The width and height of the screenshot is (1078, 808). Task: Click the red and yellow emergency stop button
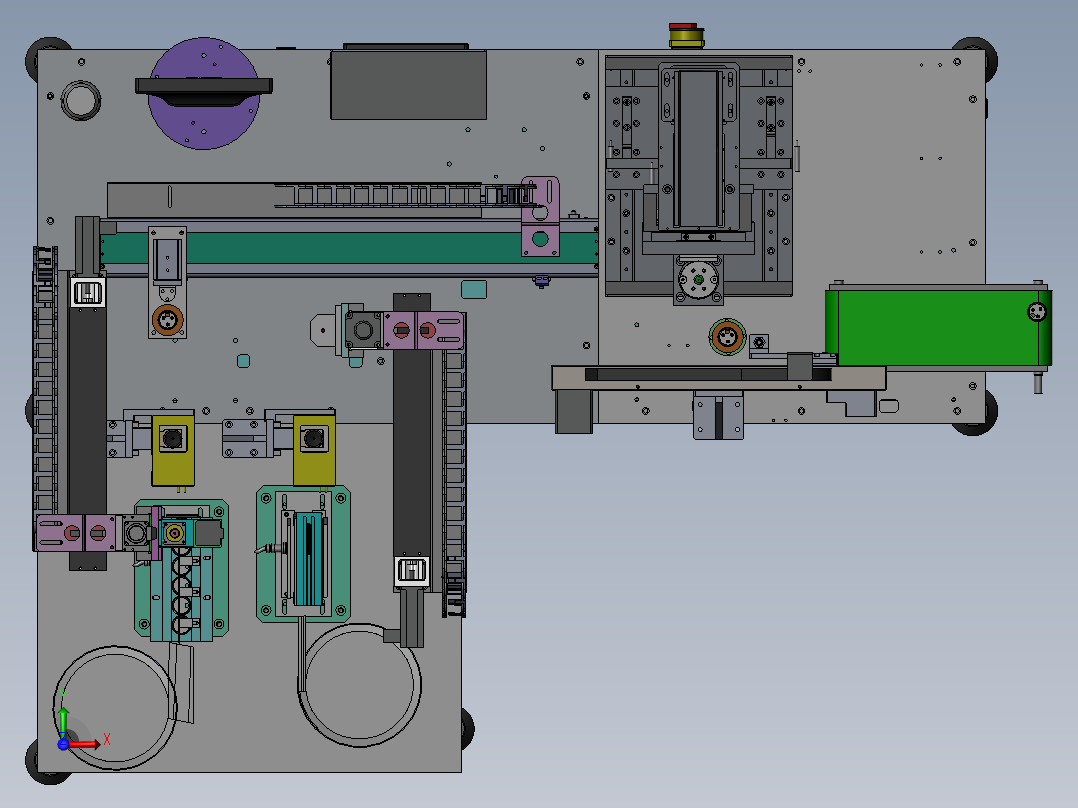[685, 36]
